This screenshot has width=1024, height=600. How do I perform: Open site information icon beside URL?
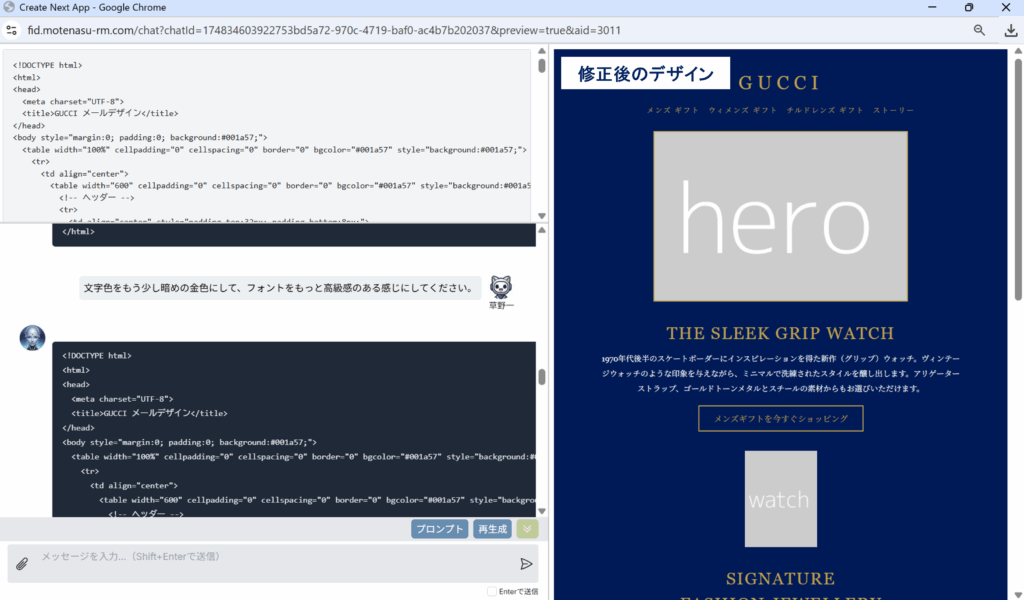coord(11,30)
